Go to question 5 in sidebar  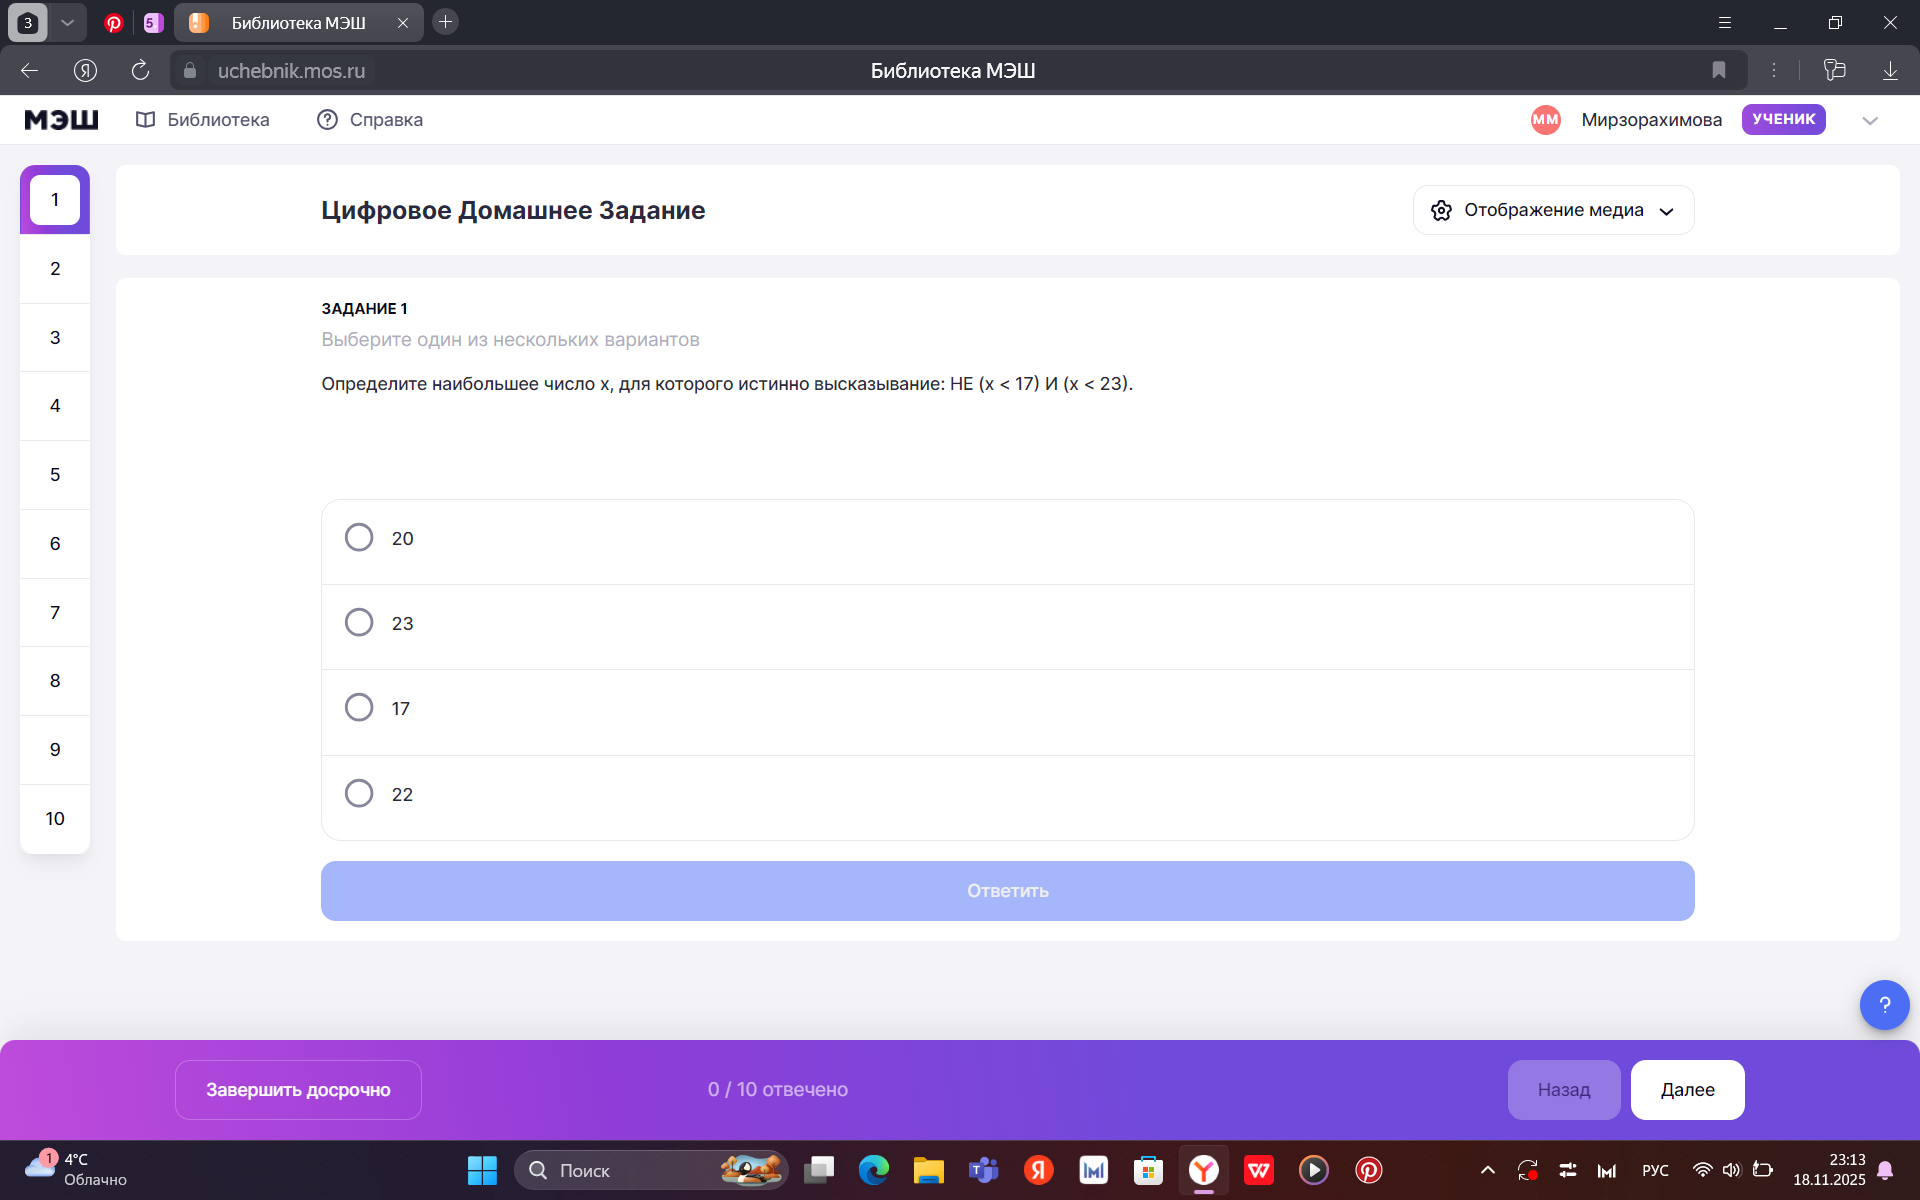pos(55,475)
